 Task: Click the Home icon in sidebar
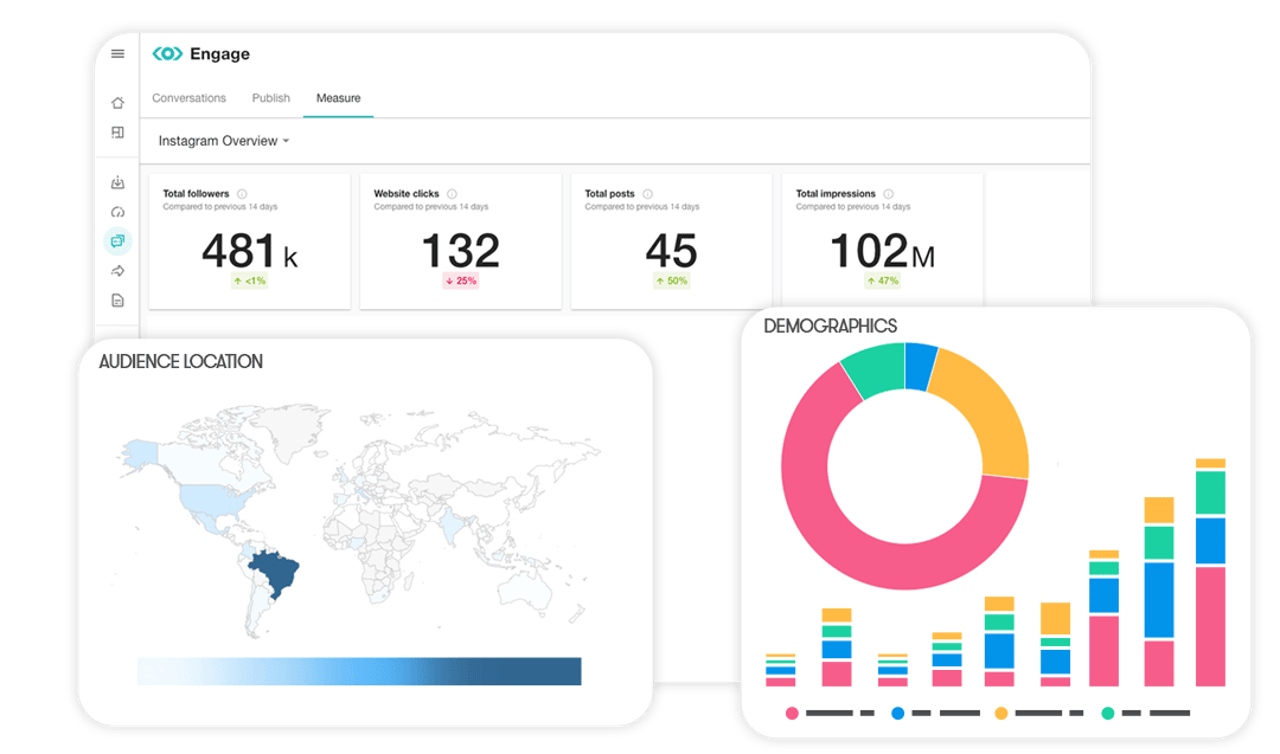(x=118, y=102)
